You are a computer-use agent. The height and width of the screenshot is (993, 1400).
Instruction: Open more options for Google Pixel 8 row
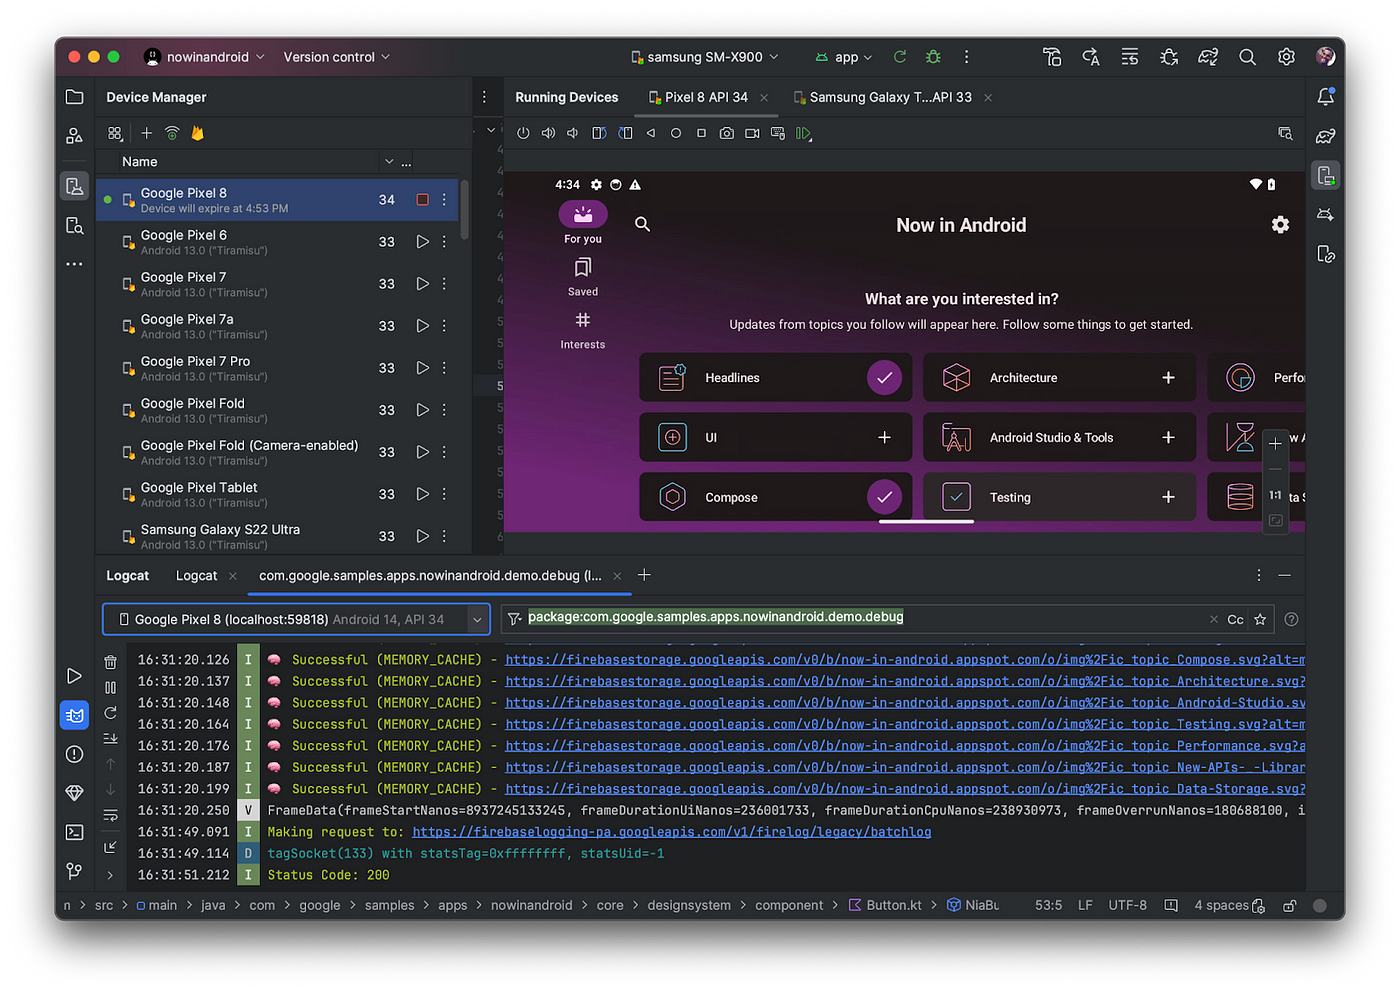coord(445,200)
